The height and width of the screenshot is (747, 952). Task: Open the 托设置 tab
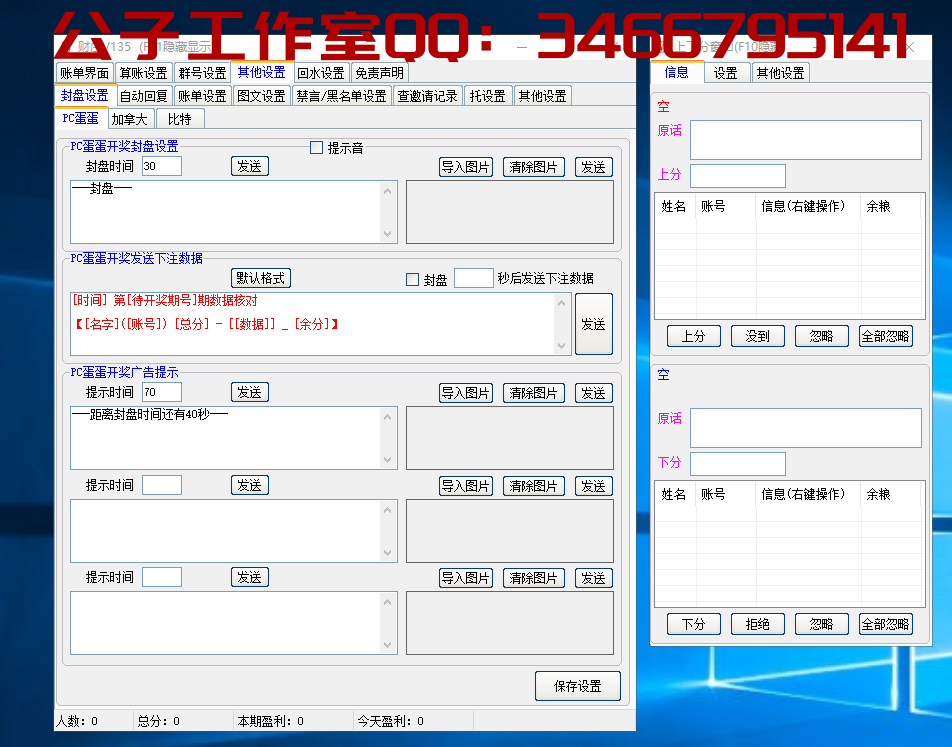click(488, 97)
